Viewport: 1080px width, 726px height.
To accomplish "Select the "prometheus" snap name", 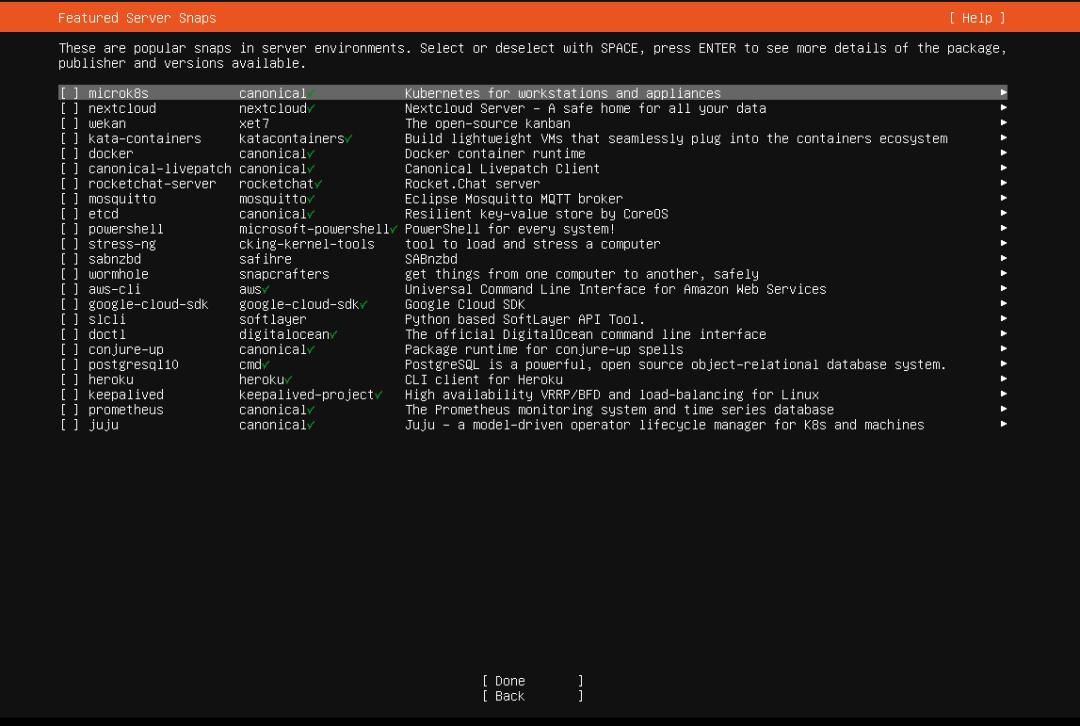I will click(126, 410).
